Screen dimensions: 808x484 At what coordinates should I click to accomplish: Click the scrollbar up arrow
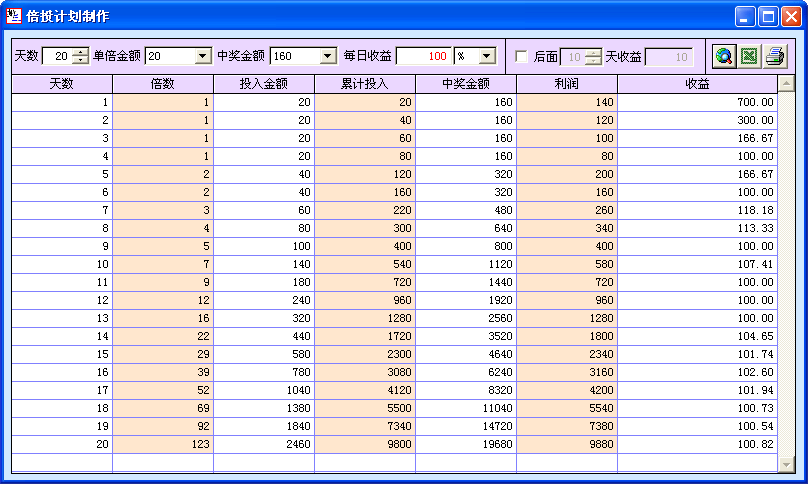pyautogui.click(x=787, y=85)
